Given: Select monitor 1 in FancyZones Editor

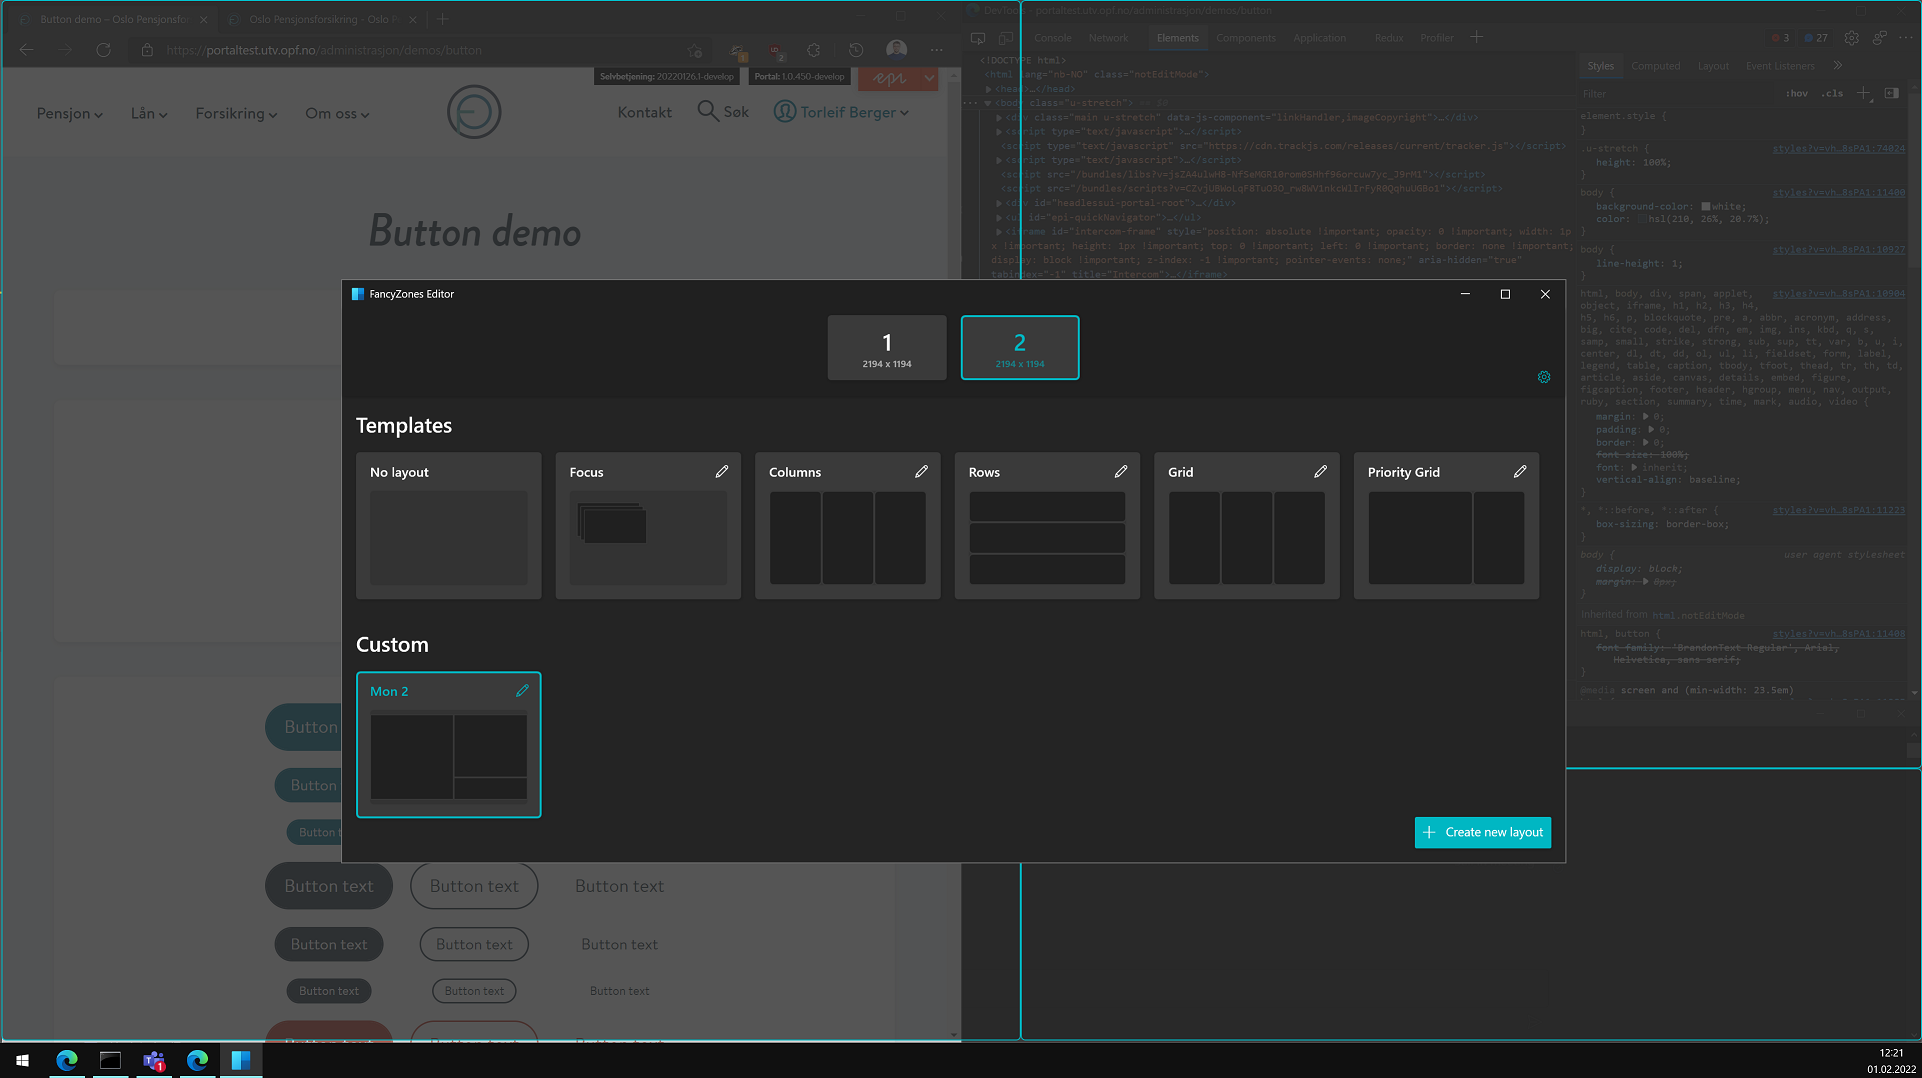Looking at the screenshot, I should pos(887,348).
